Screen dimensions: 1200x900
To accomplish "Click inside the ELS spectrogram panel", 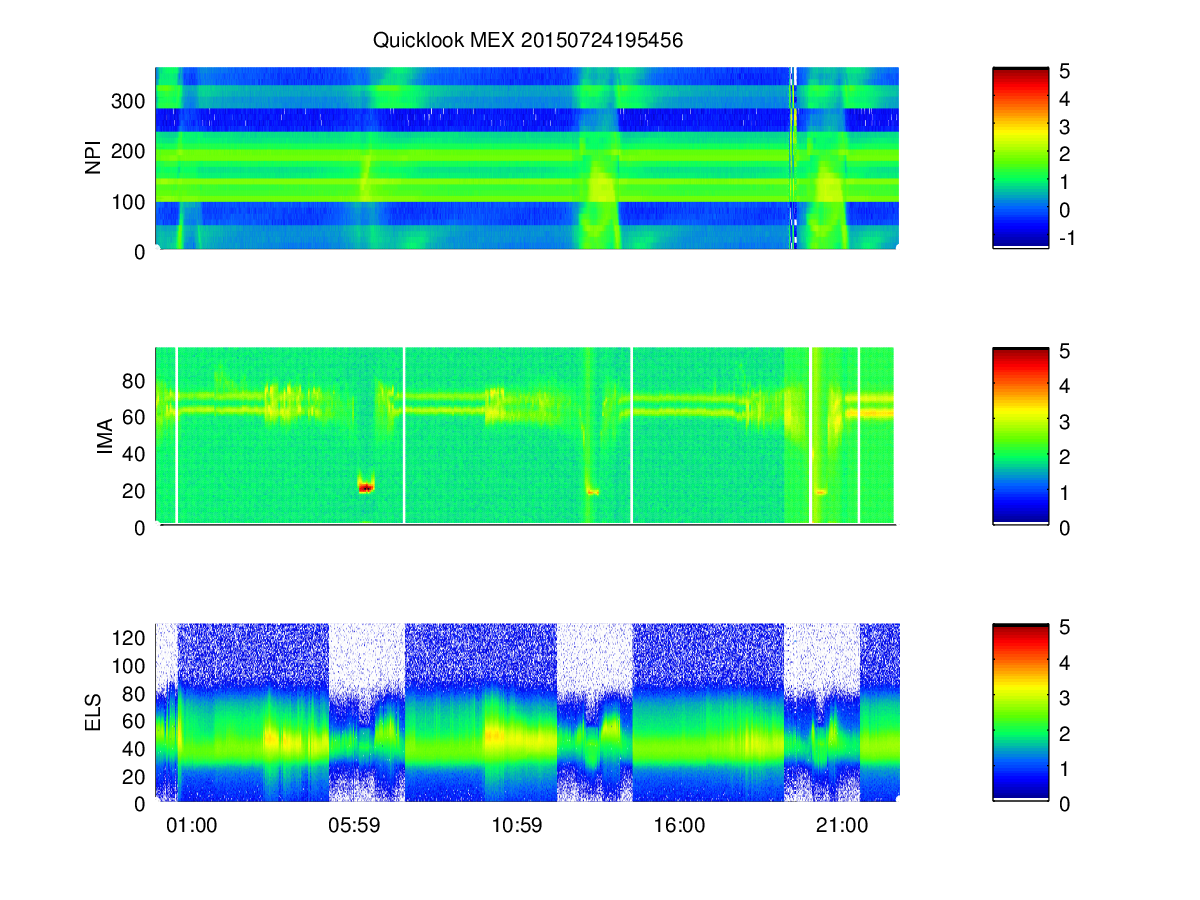I will click(x=527, y=712).
